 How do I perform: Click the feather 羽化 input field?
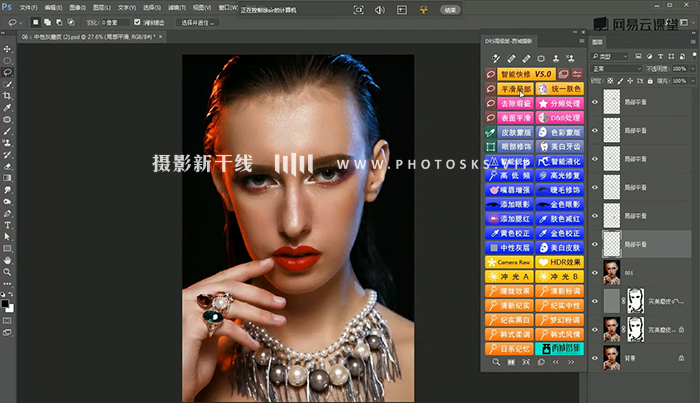(115, 22)
